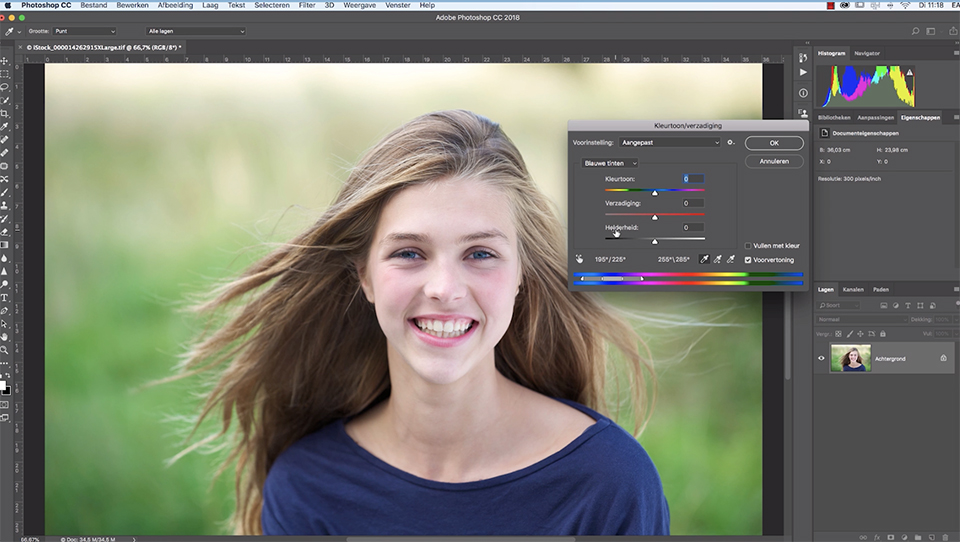
Task: Click the Wi-Fi icon in the macOS menu bar
Action: [x=905, y=5]
